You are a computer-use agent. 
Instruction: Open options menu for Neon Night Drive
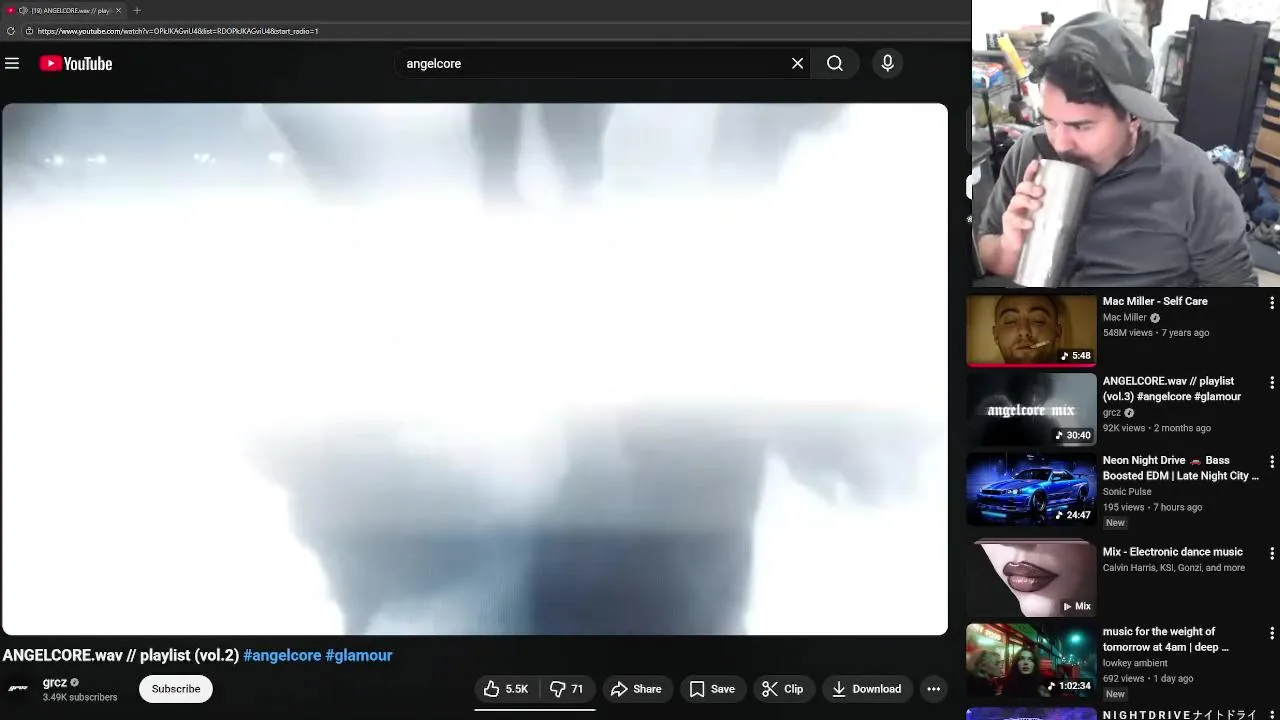1271,461
